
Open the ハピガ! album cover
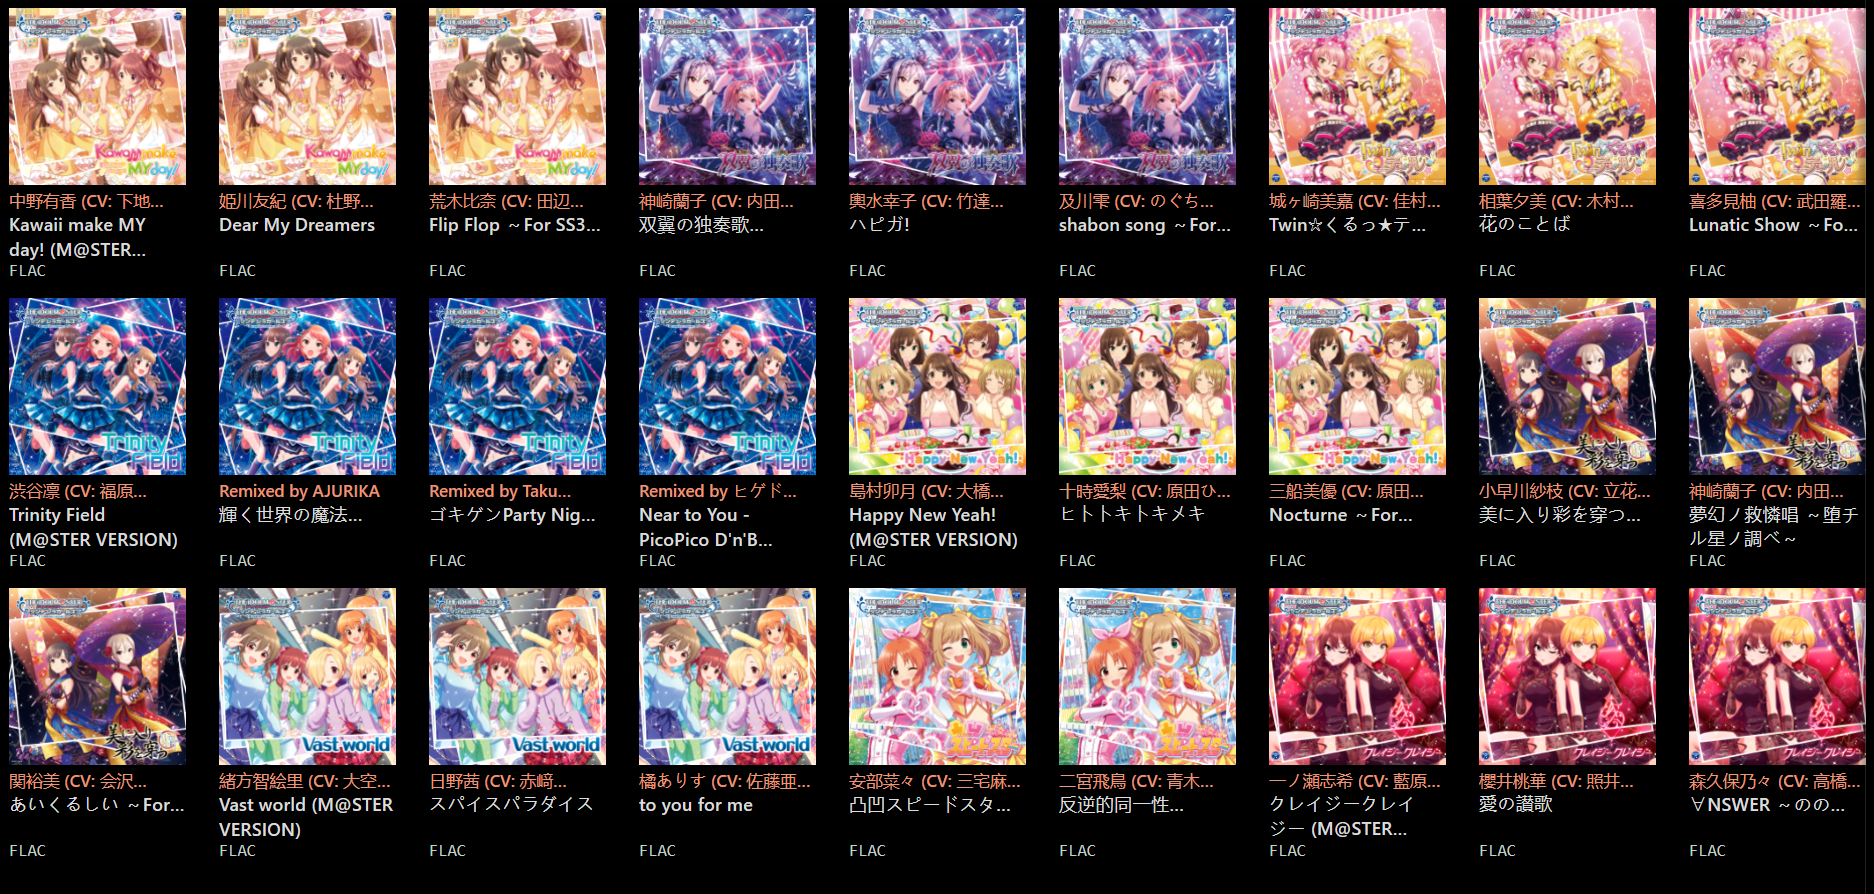point(937,96)
